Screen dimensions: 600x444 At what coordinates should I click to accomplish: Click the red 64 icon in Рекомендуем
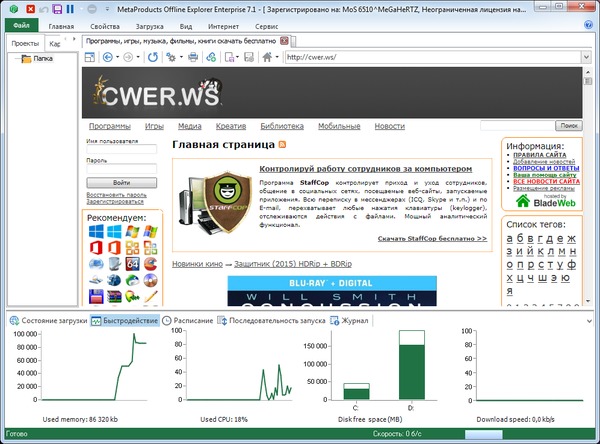(132, 264)
